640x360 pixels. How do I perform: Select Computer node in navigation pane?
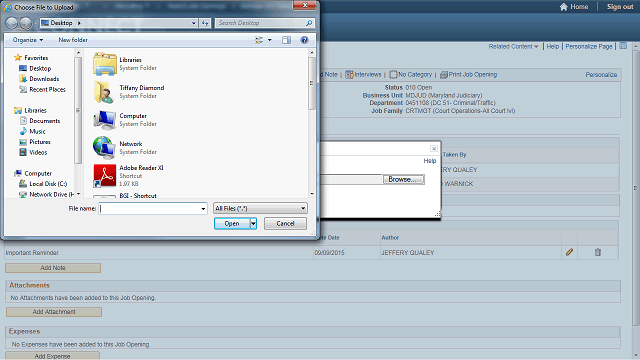click(38, 173)
